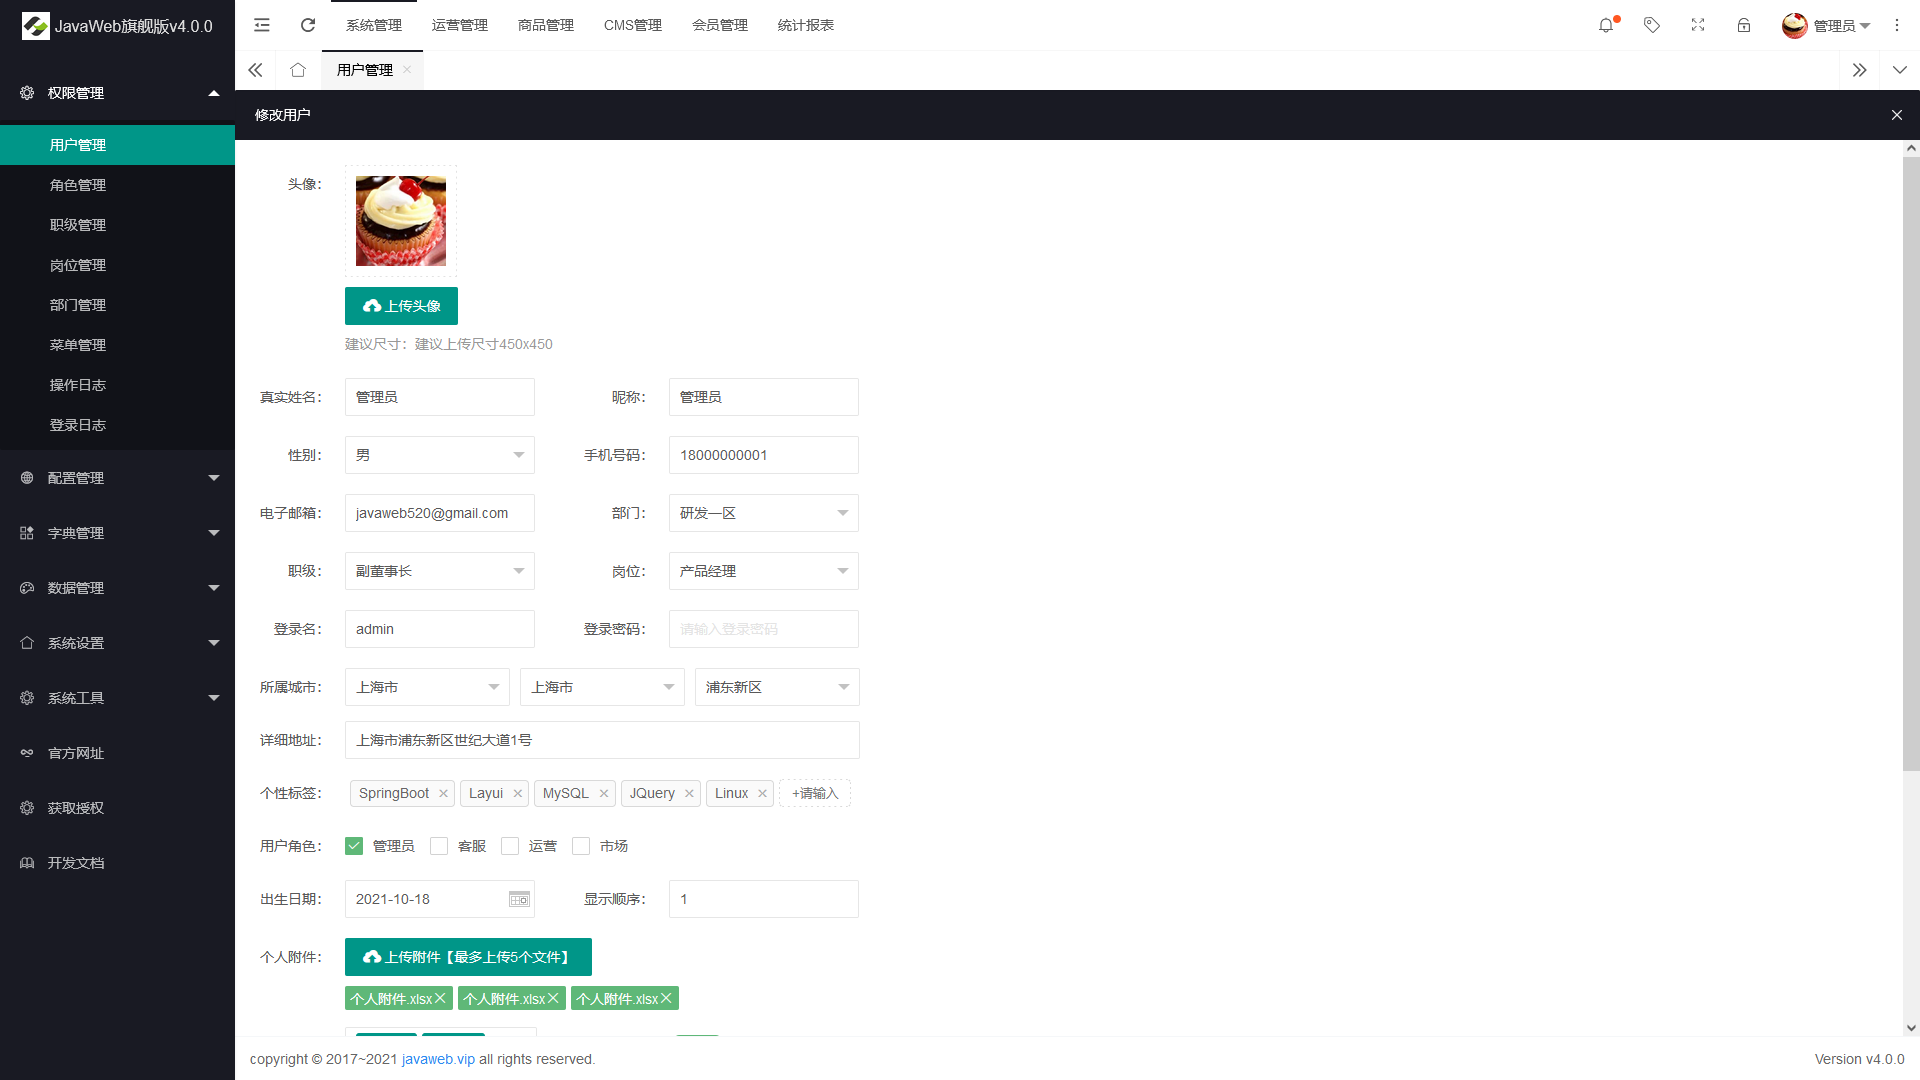Expand the 配置管理 sidebar group
The image size is (1920, 1080).
coord(117,478)
